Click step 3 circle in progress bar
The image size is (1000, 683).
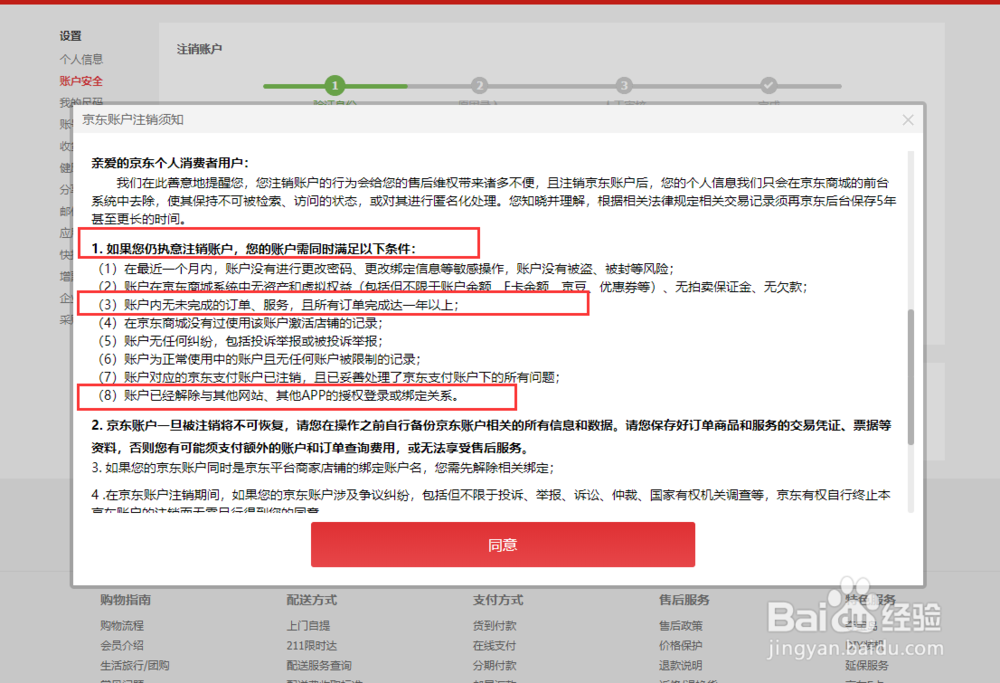click(x=624, y=85)
